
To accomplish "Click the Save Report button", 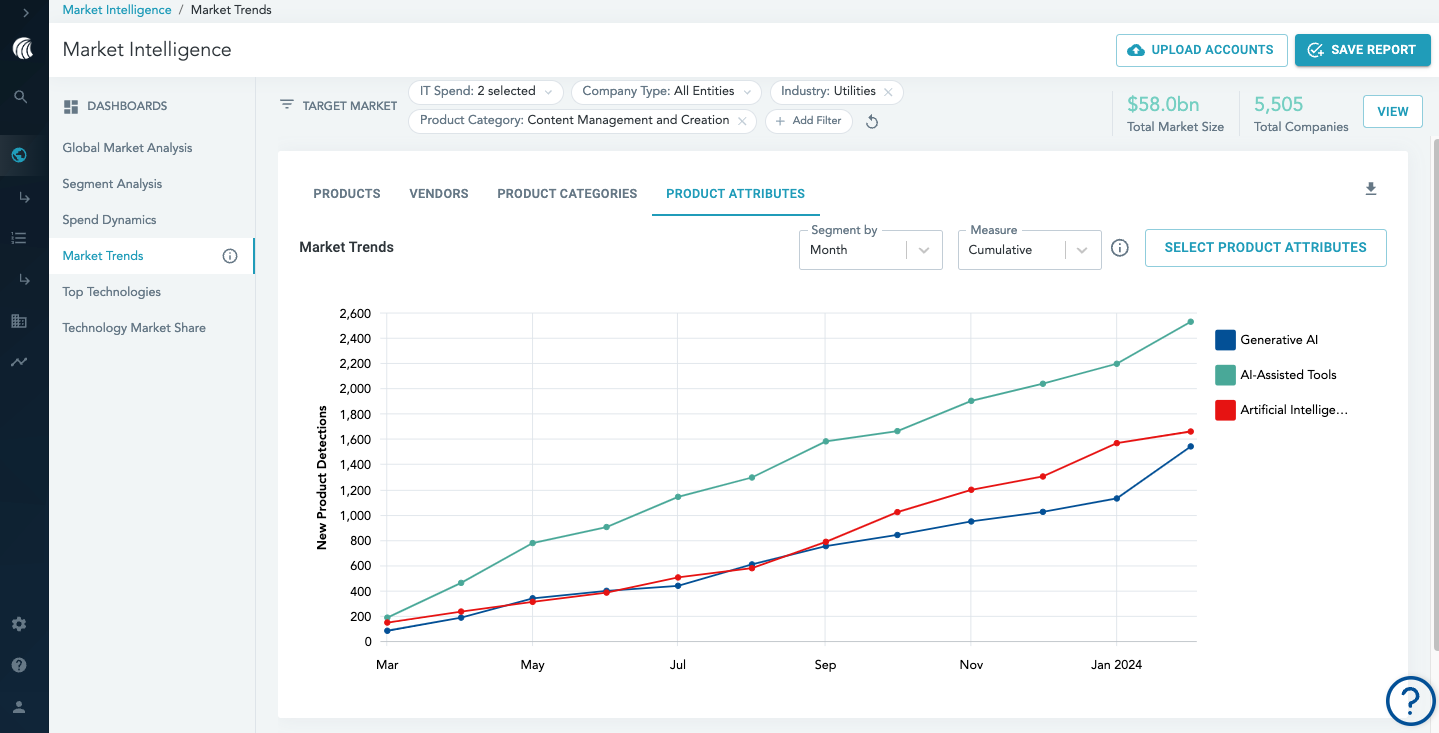I will pos(1362,50).
